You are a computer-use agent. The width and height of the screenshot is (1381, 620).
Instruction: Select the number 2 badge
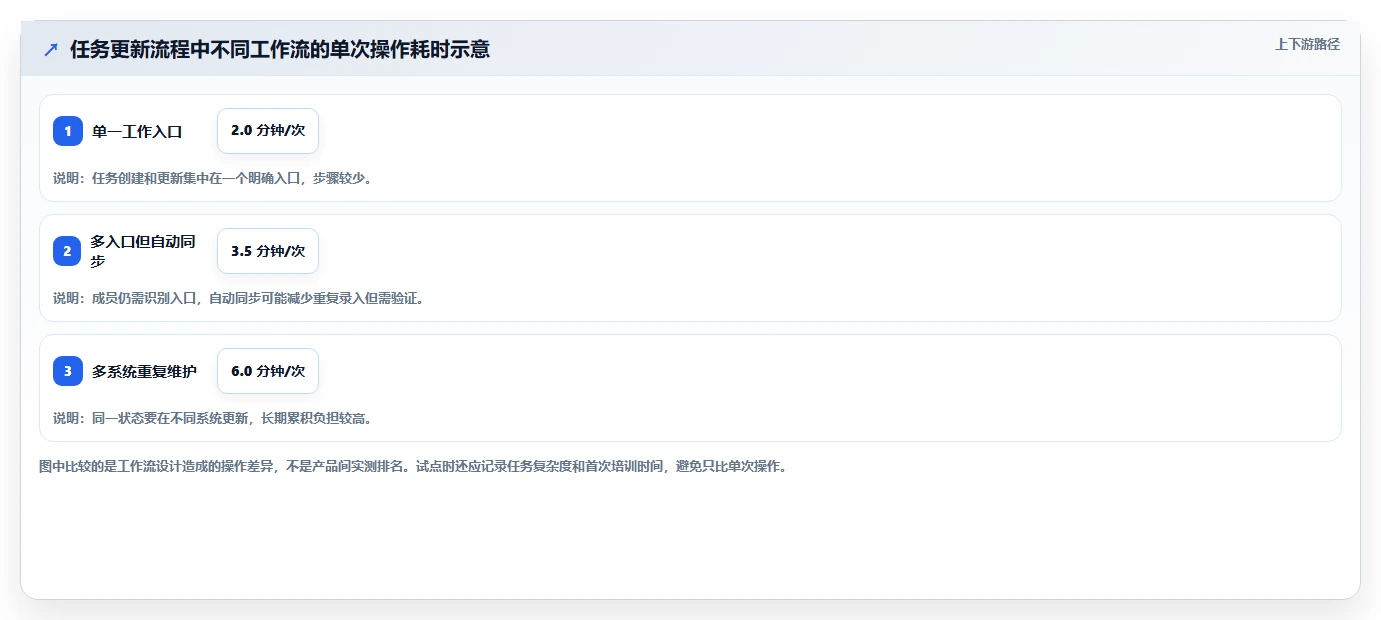[68, 251]
